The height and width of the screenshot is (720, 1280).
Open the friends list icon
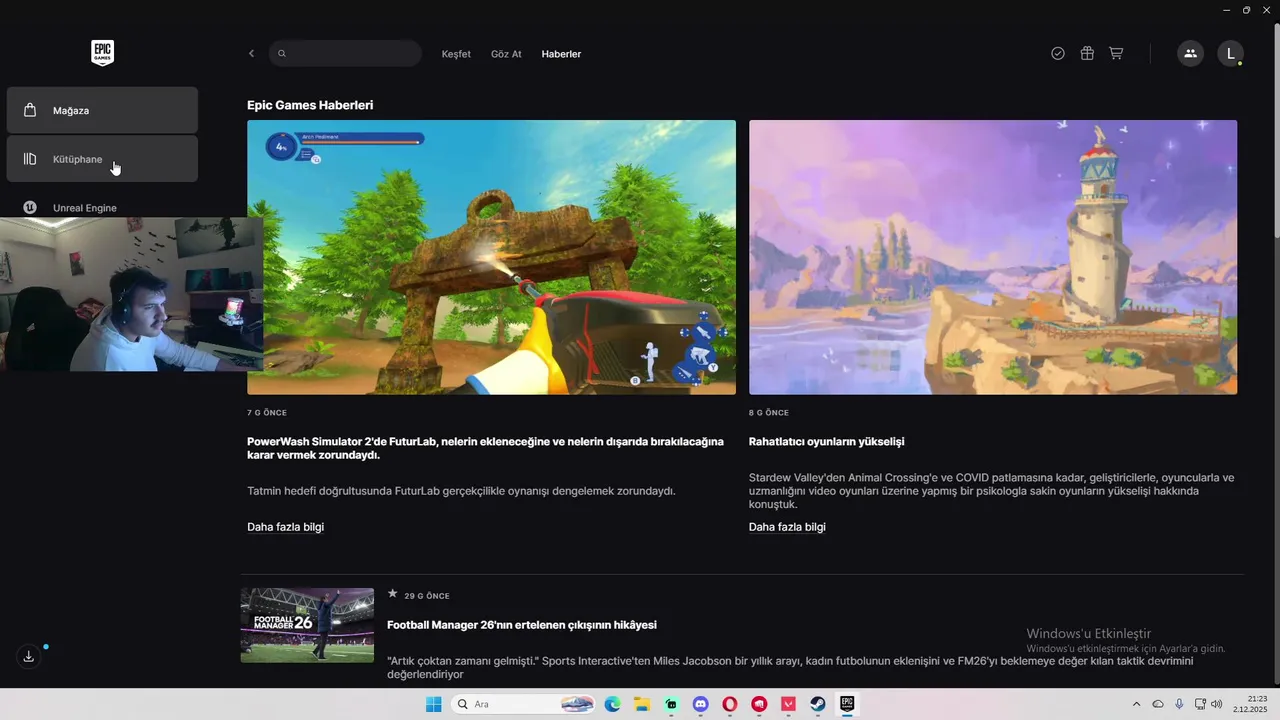1190,54
